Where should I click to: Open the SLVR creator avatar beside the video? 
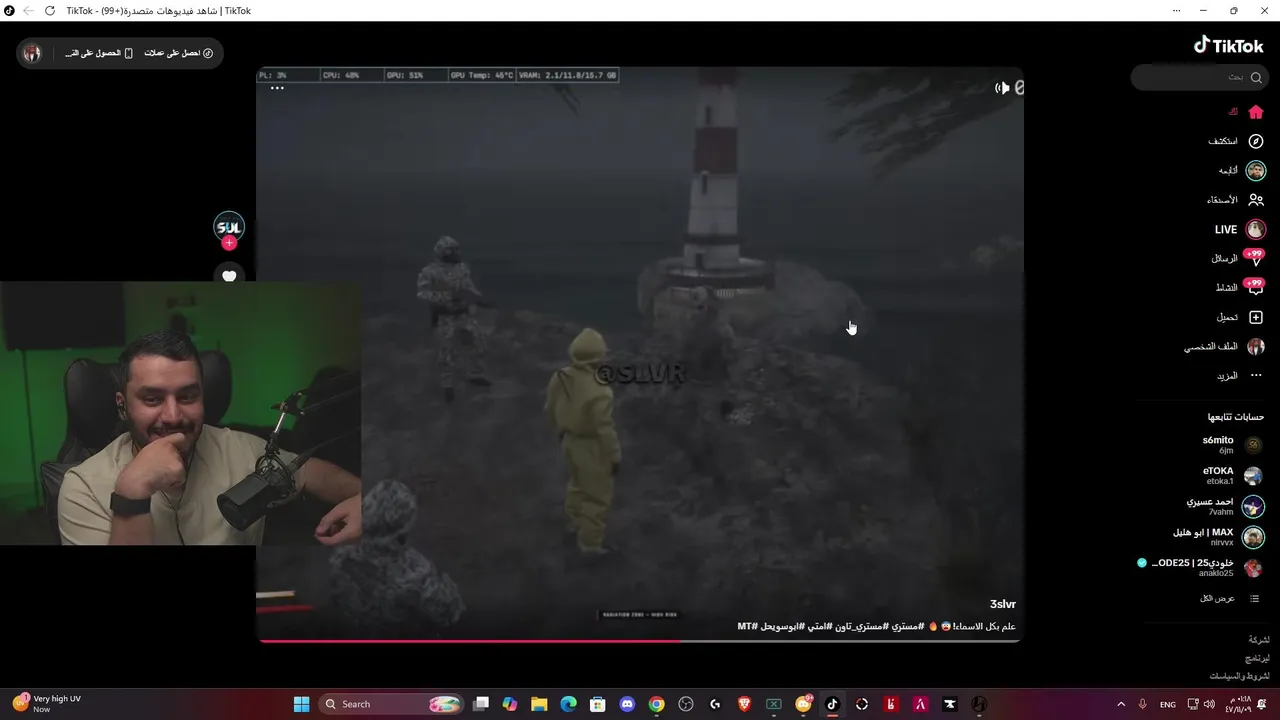coord(229,227)
